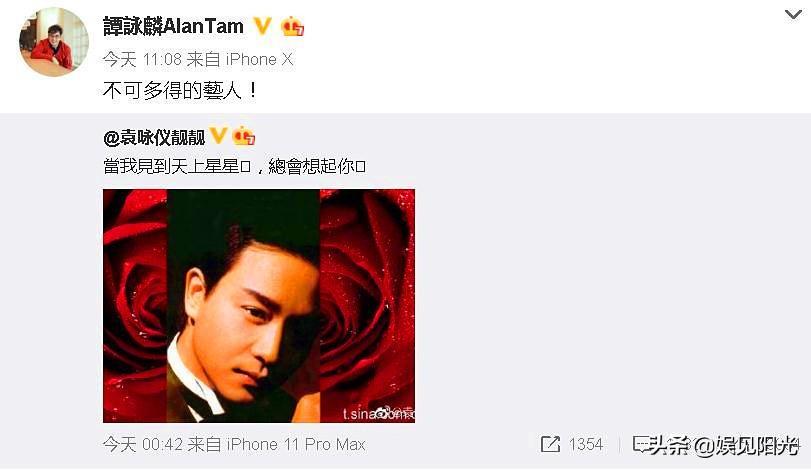Click the V badge next to 袁咏仪靓靓

[218, 136]
